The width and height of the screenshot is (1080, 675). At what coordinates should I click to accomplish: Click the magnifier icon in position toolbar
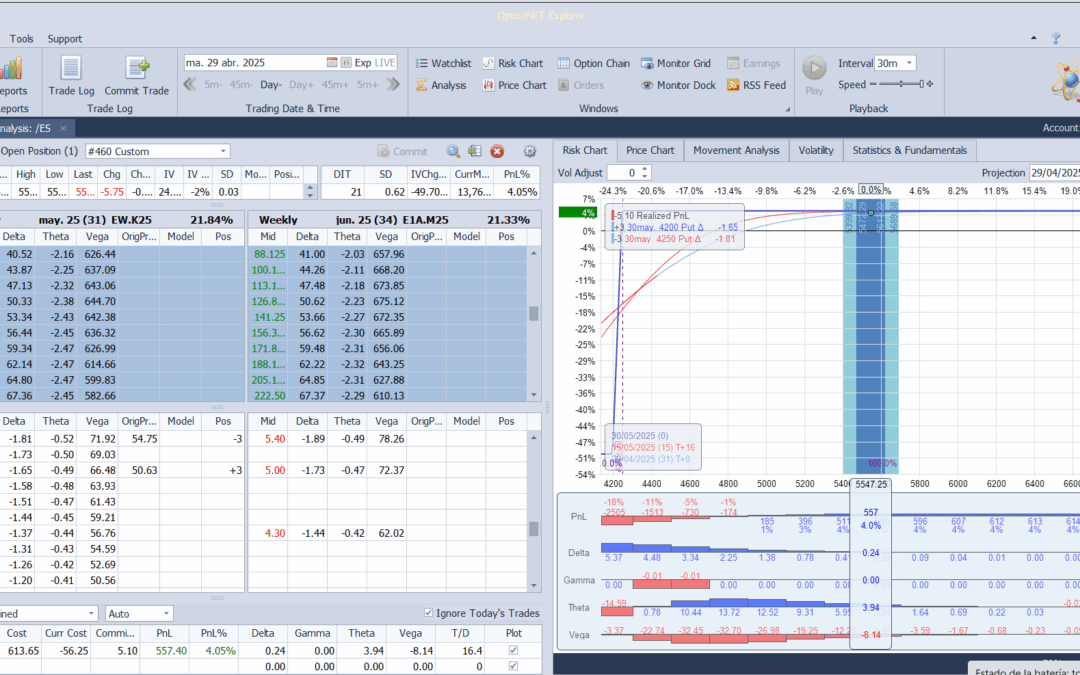pyautogui.click(x=453, y=152)
